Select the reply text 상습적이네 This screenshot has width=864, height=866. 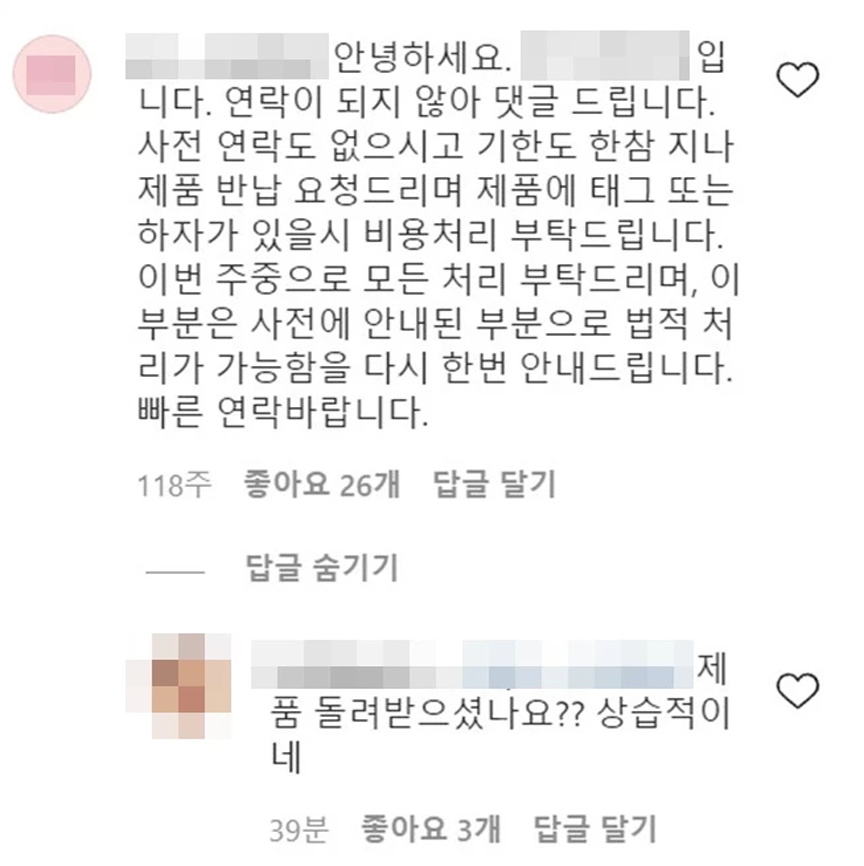[x=501, y=736]
